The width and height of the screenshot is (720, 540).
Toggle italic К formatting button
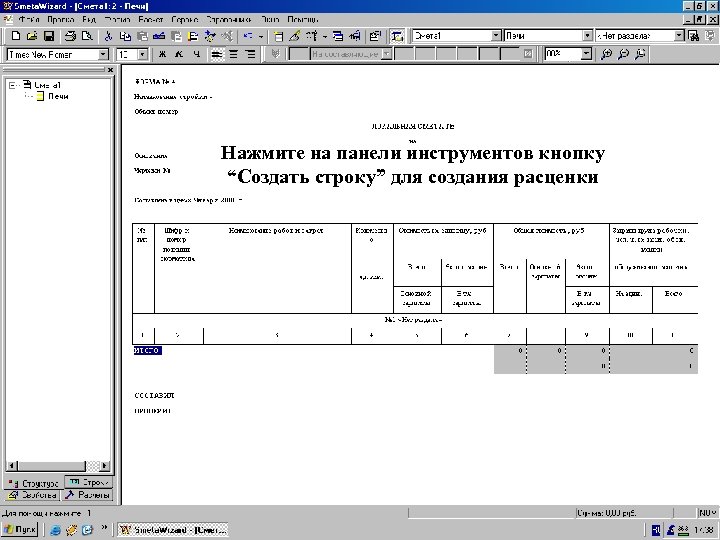coord(179,54)
